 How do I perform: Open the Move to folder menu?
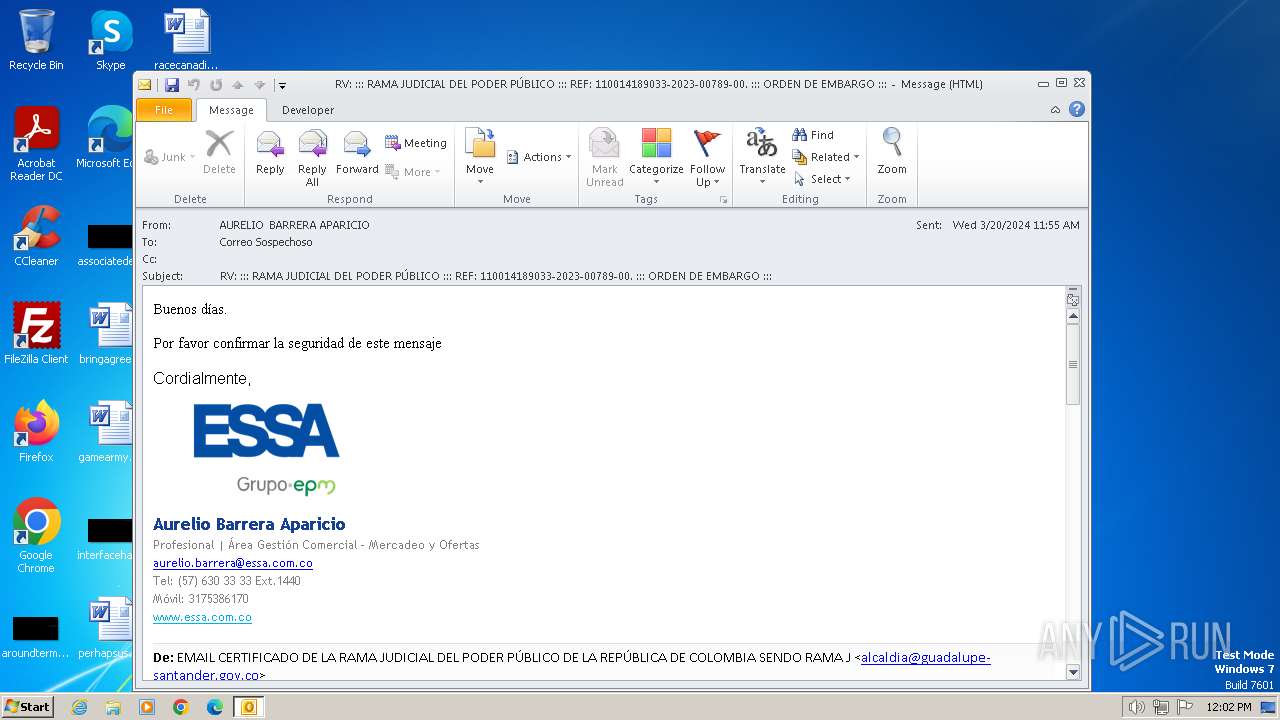pos(480,155)
